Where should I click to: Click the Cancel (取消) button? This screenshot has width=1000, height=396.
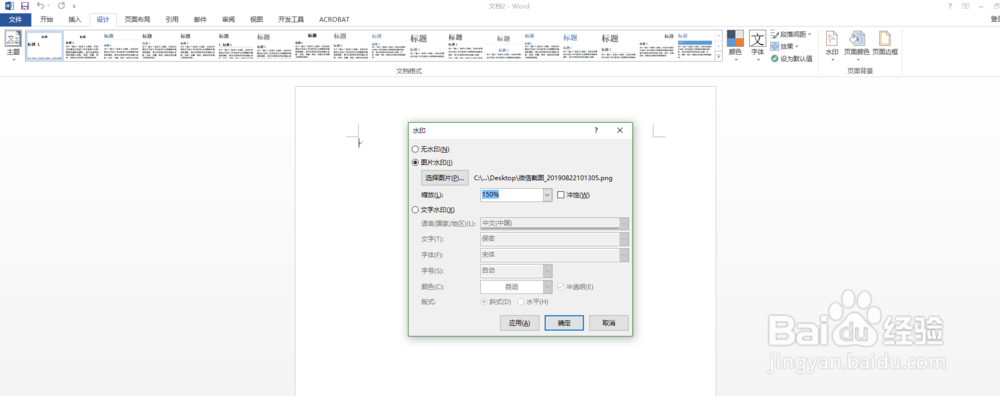pyautogui.click(x=609, y=323)
